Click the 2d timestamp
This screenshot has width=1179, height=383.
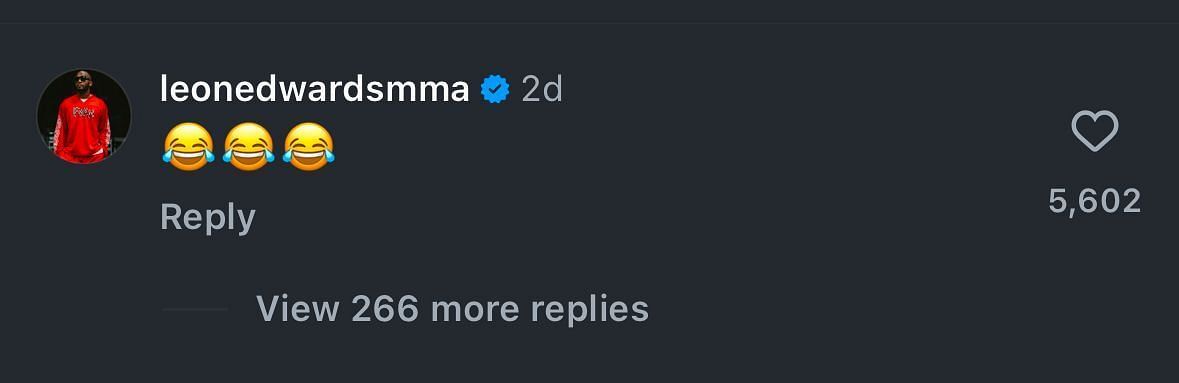point(541,90)
